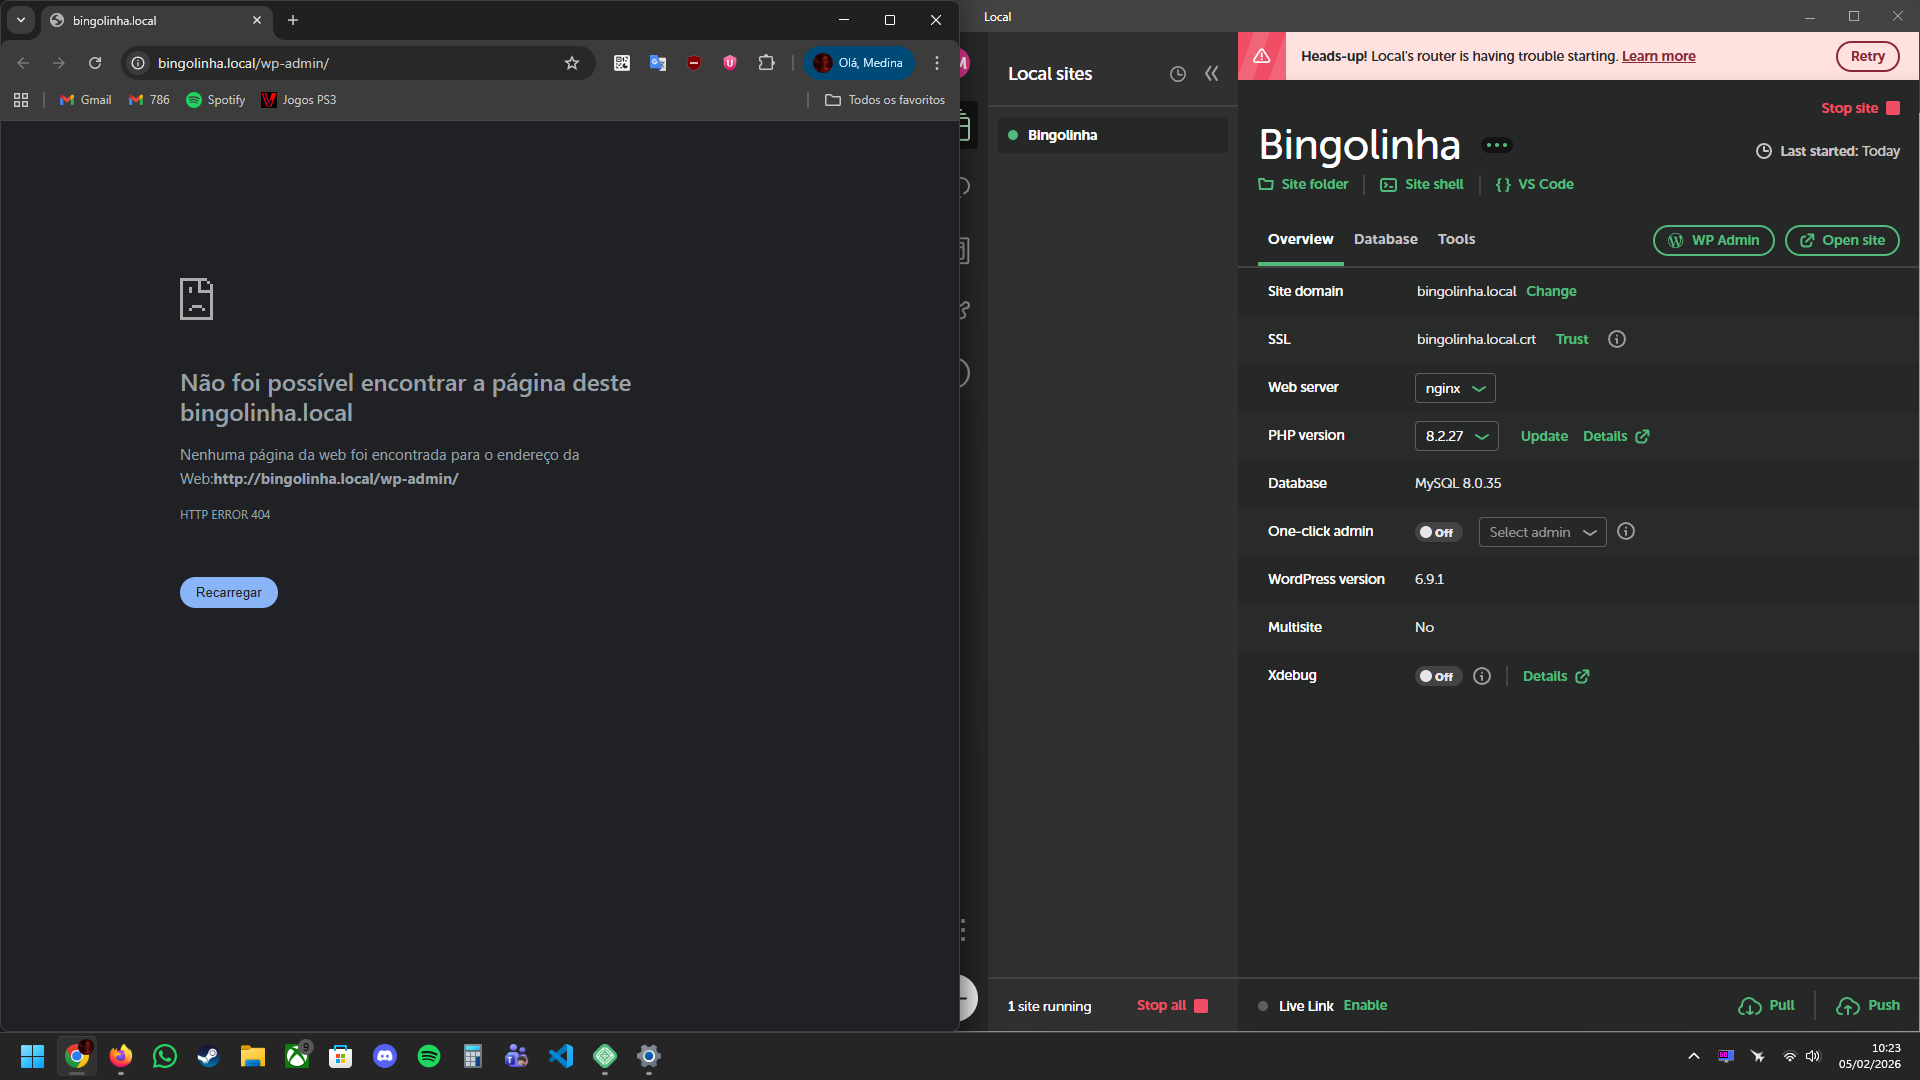This screenshot has height=1080, width=1920.
Task: Switch to the Database tab
Action: coord(1385,239)
